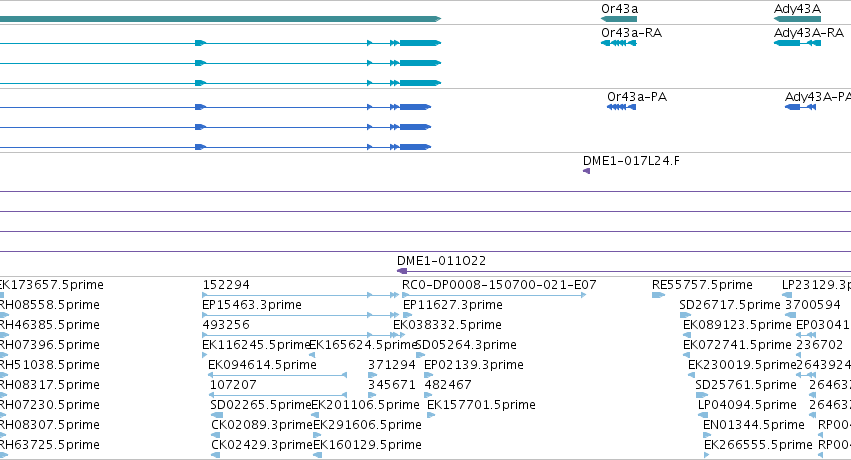
Task: Click EST RE55757.5prime
Action: (702, 285)
